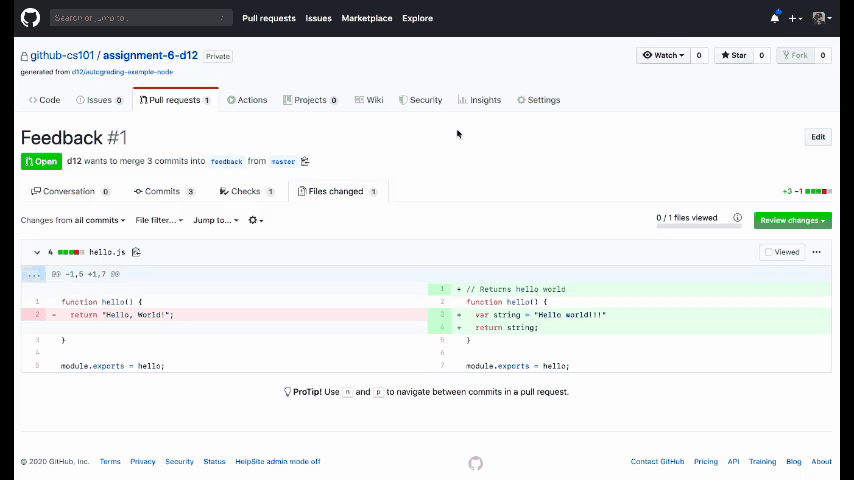The width and height of the screenshot is (854, 480).
Task: Open the Actions tab
Action: [247, 100]
